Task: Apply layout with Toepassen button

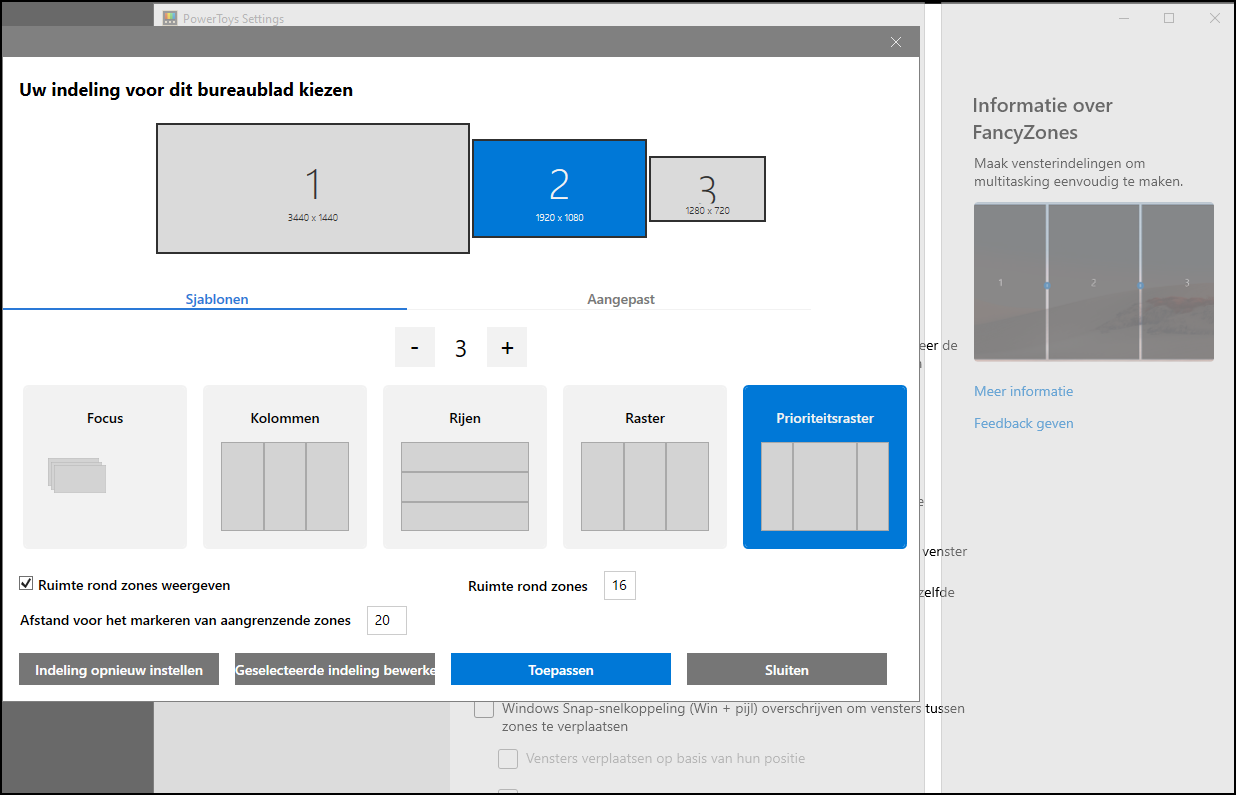Action: [x=561, y=669]
